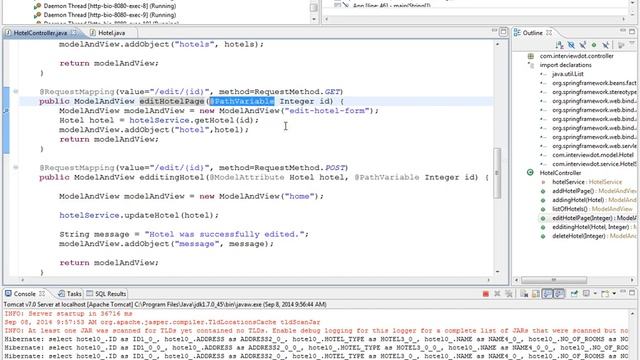The width and height of the screenshot is (640, 360).
Task: Collapse the edditingHotel method fold marker
Action: click(16, 167)
